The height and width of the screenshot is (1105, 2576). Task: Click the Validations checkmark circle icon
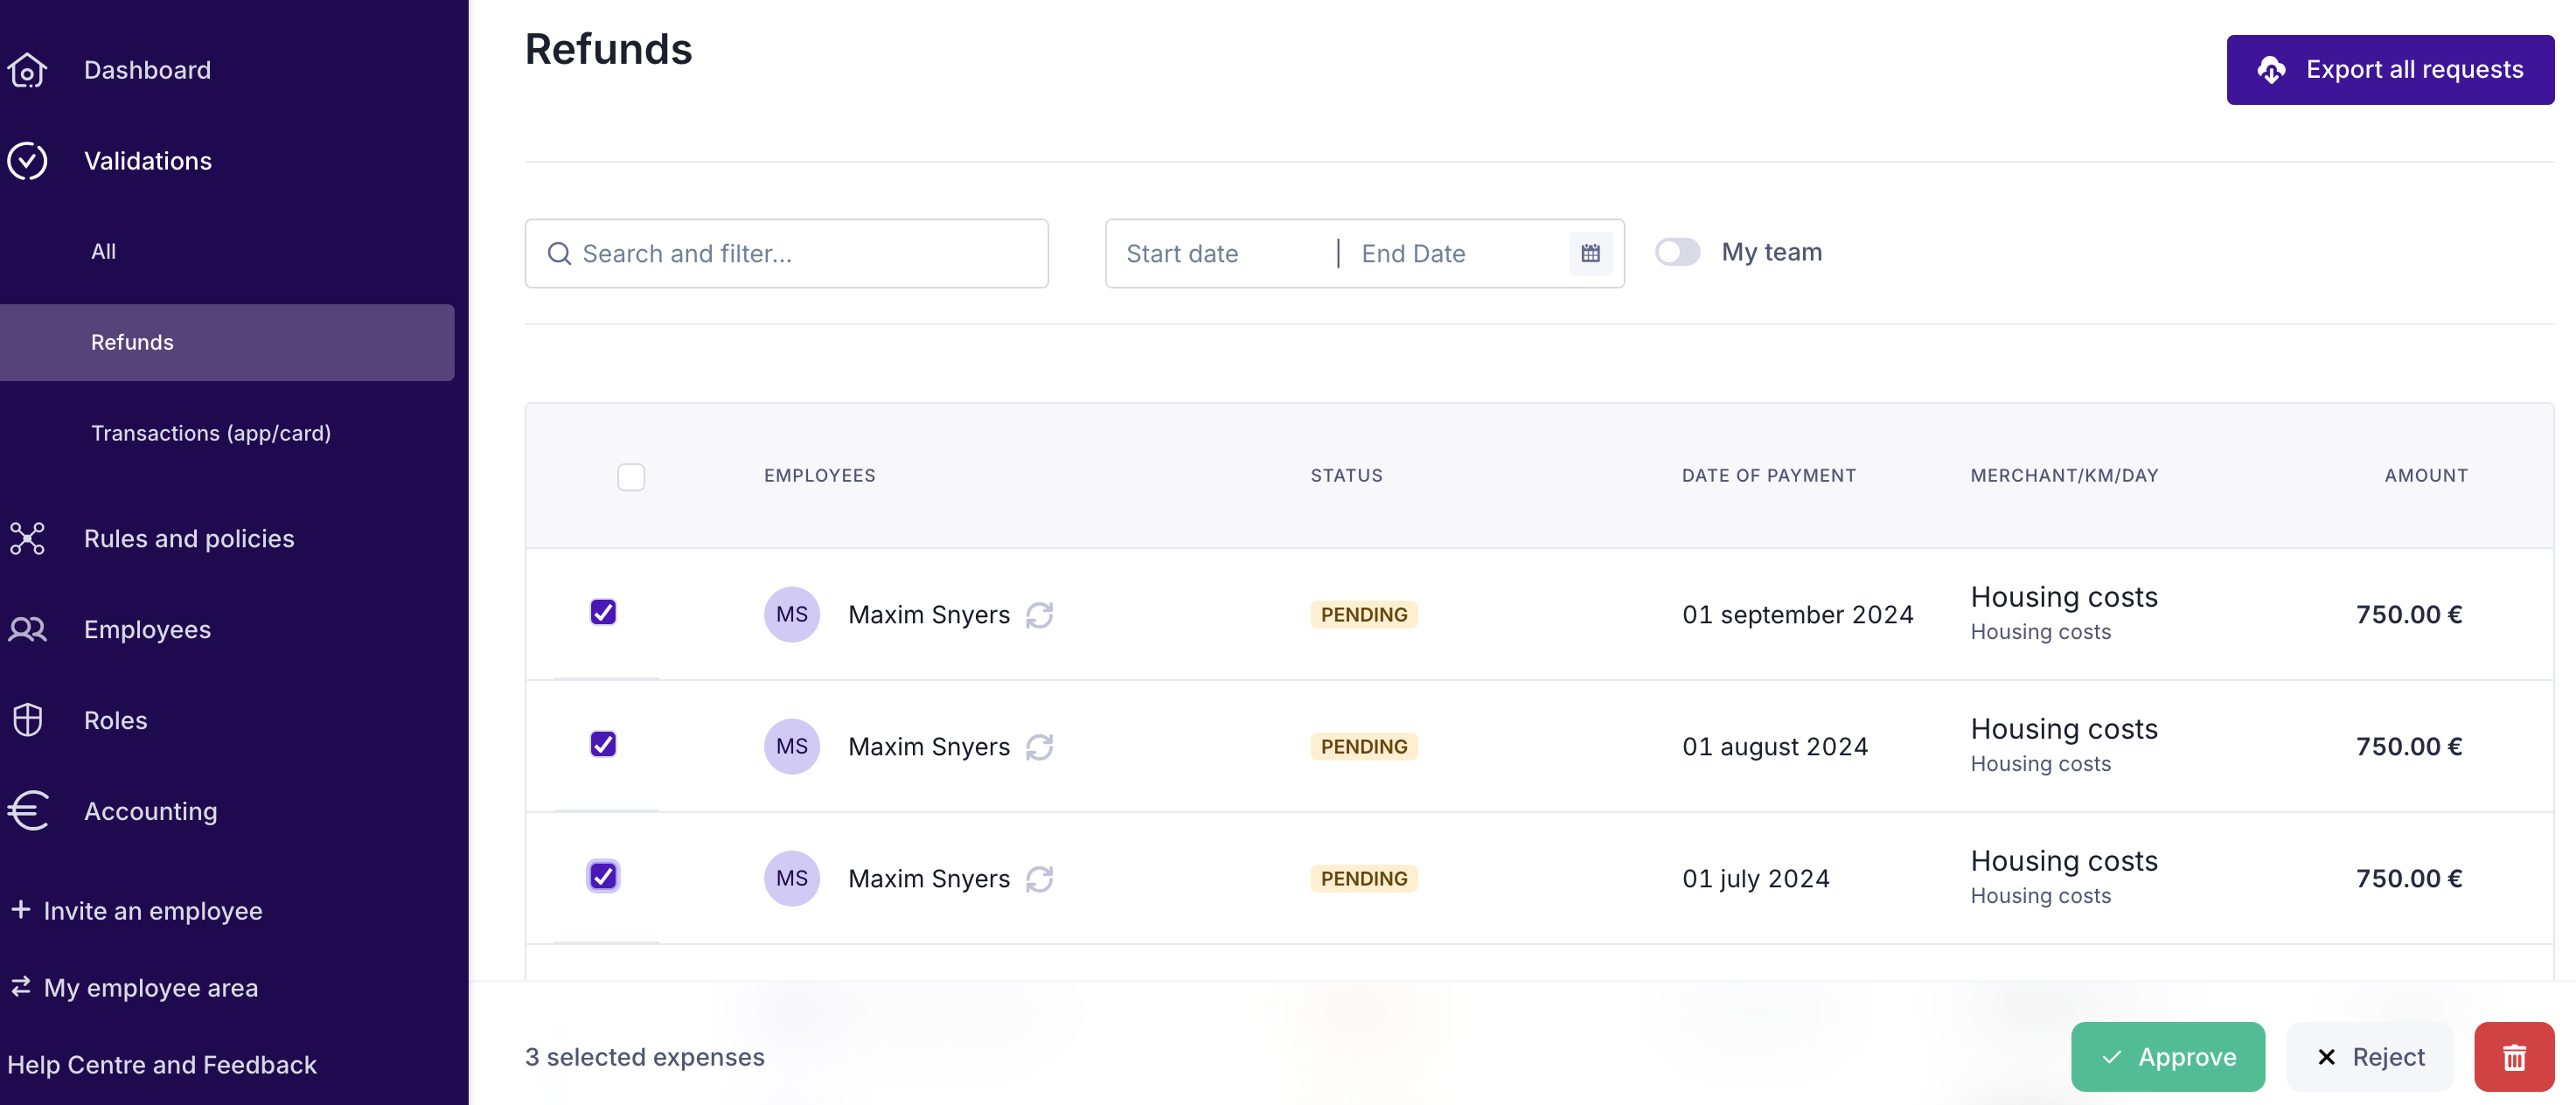pos(27,161)
